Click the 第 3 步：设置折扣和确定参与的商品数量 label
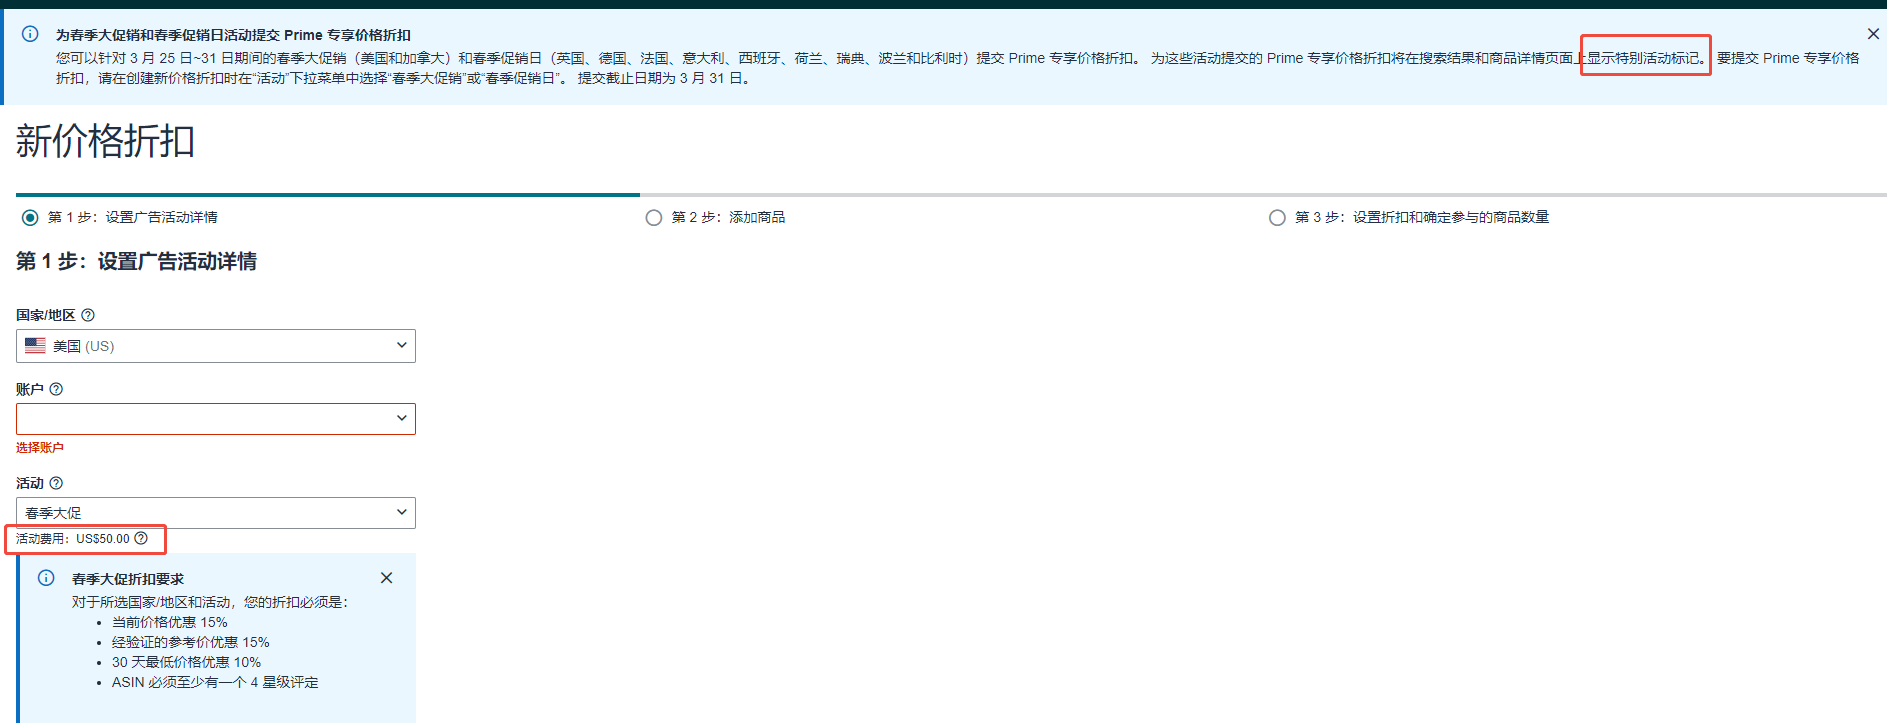The width and height of the screenshot is (1887, 723). tap(1422, 217)
